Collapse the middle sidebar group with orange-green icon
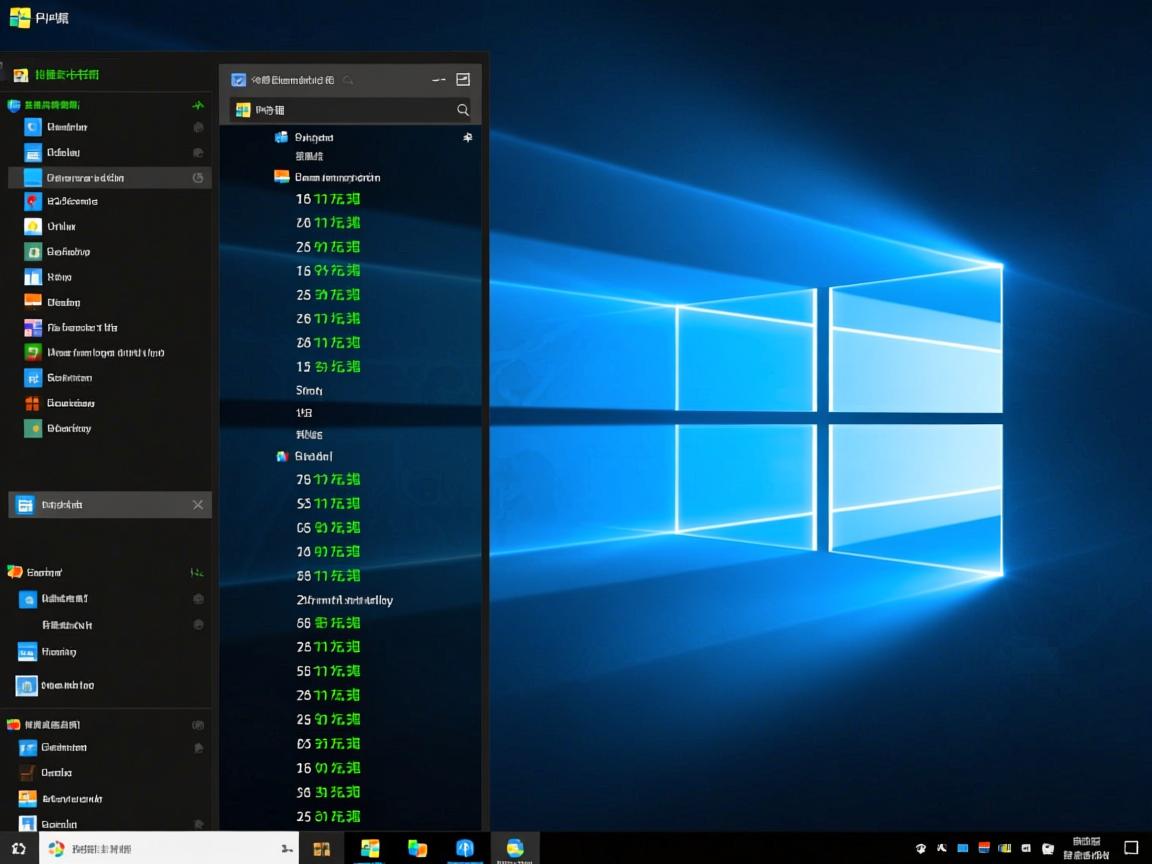 [15, 572]
